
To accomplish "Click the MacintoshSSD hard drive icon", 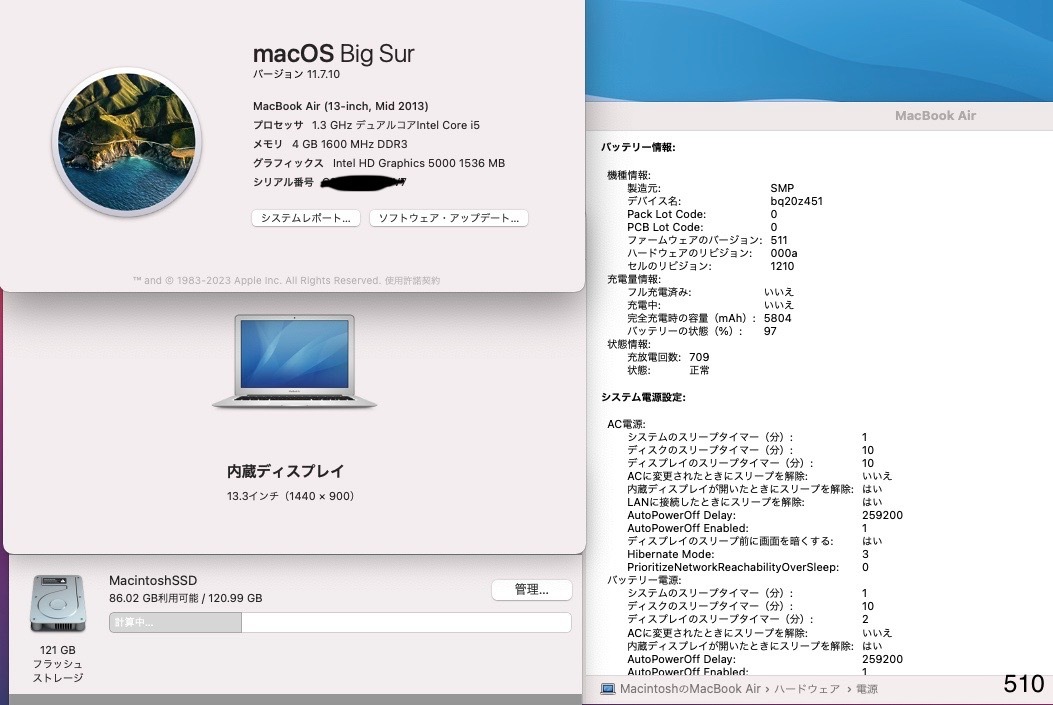I will pos(58,603).
